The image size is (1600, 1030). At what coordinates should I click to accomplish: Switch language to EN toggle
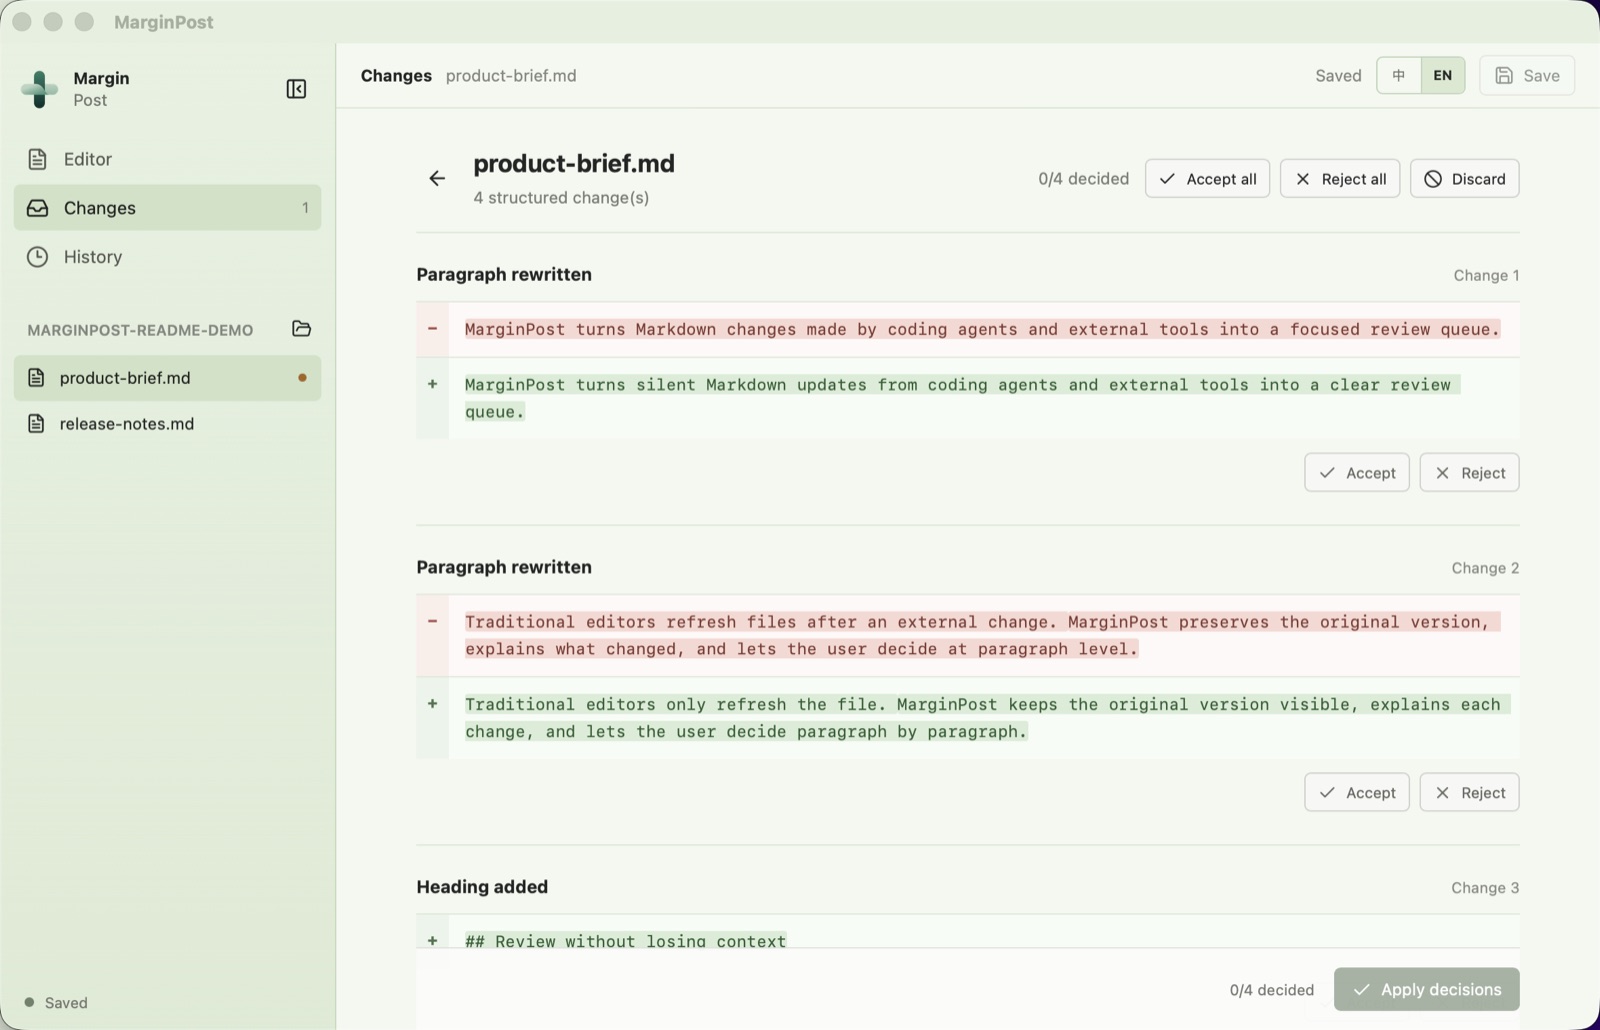coord(1442,75)
